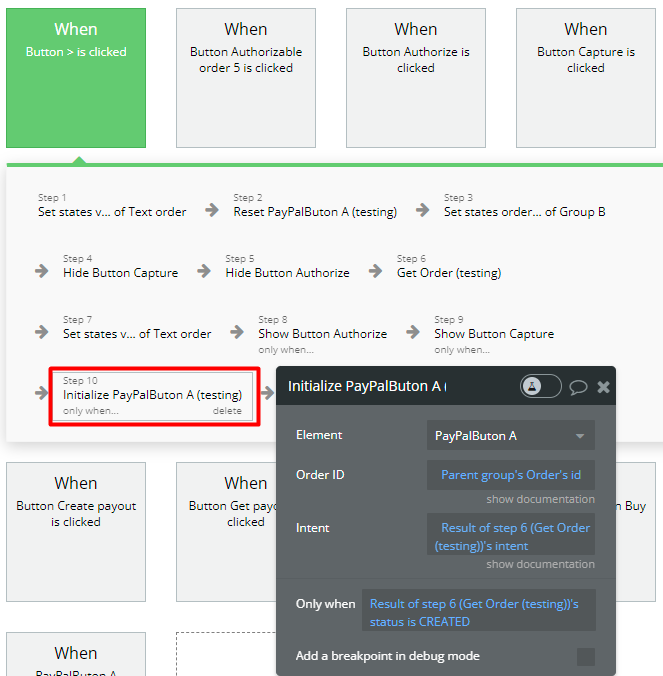Image resolution: width=663 pixels, height=676 pixels.
Task: Open Step 6 Get Order (testing)
Action: (x=449, y=267)
